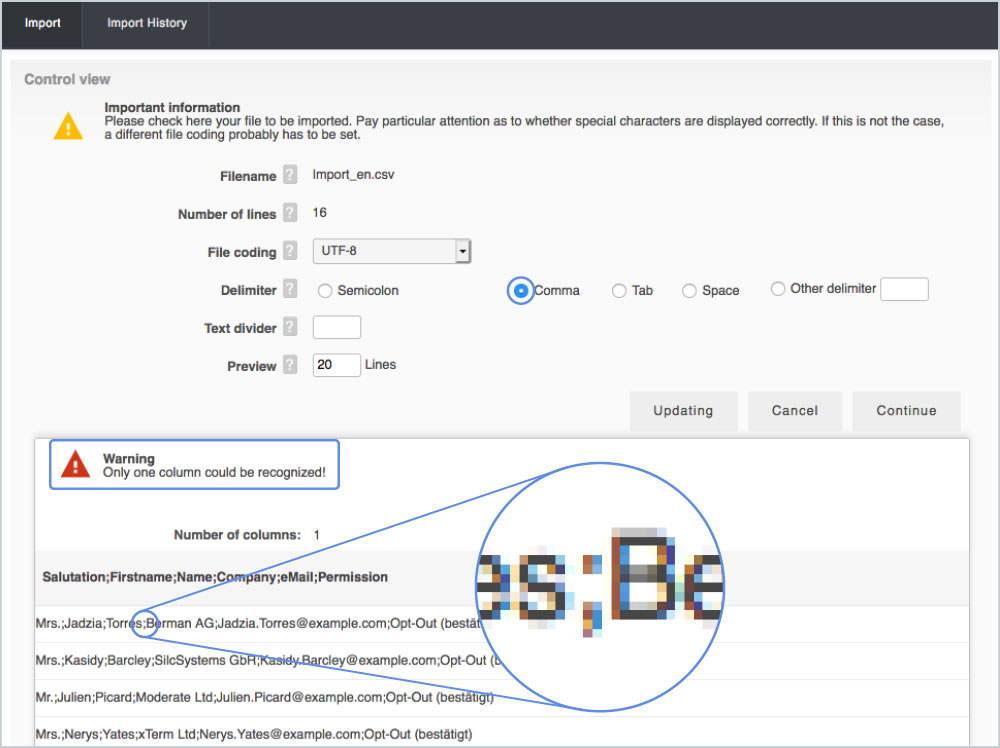The width and height of the screenshot is (1000, 748).
Task: Click the help icon beside Number of lines
Action: 290,213
